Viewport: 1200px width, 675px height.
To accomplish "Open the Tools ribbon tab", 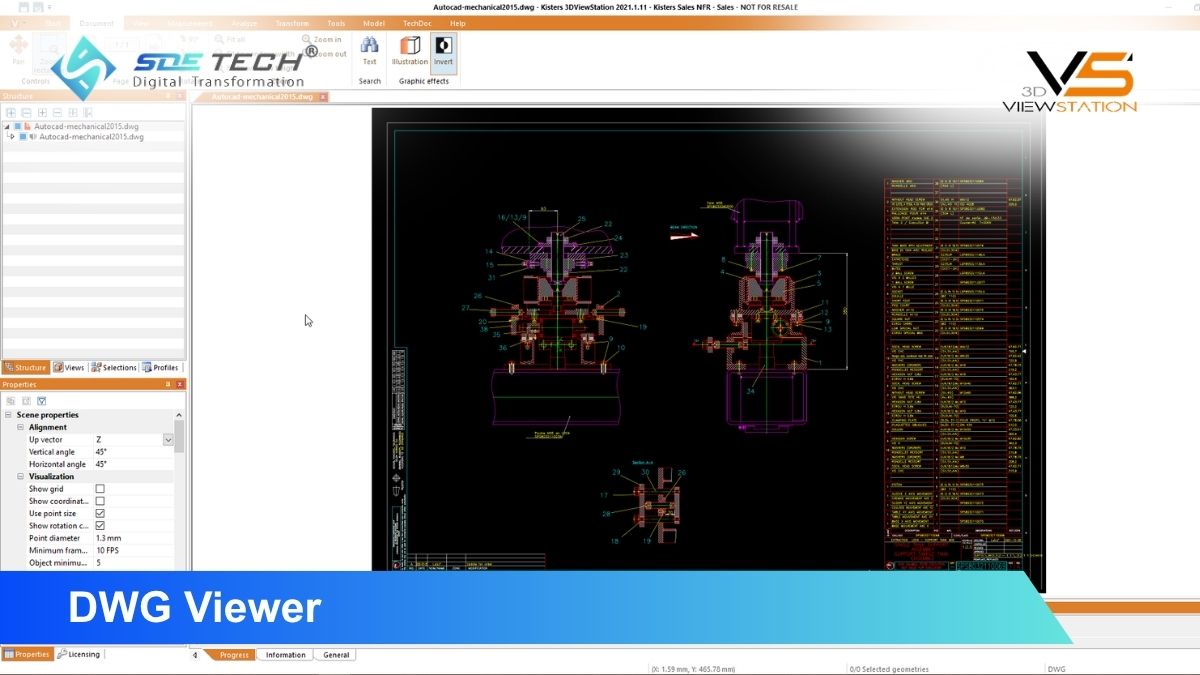I will [336, 23].
